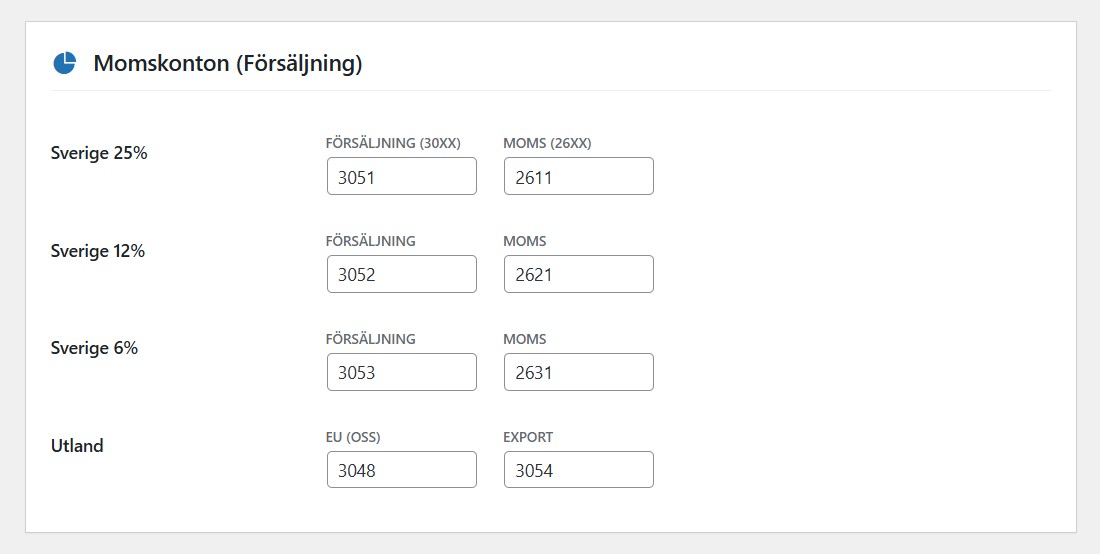The width and height of the screenshot is (1100, 554).
Task: Click the pie chart icon beside Momskonton
Action: pyautogui.click(x=65, y=64)
